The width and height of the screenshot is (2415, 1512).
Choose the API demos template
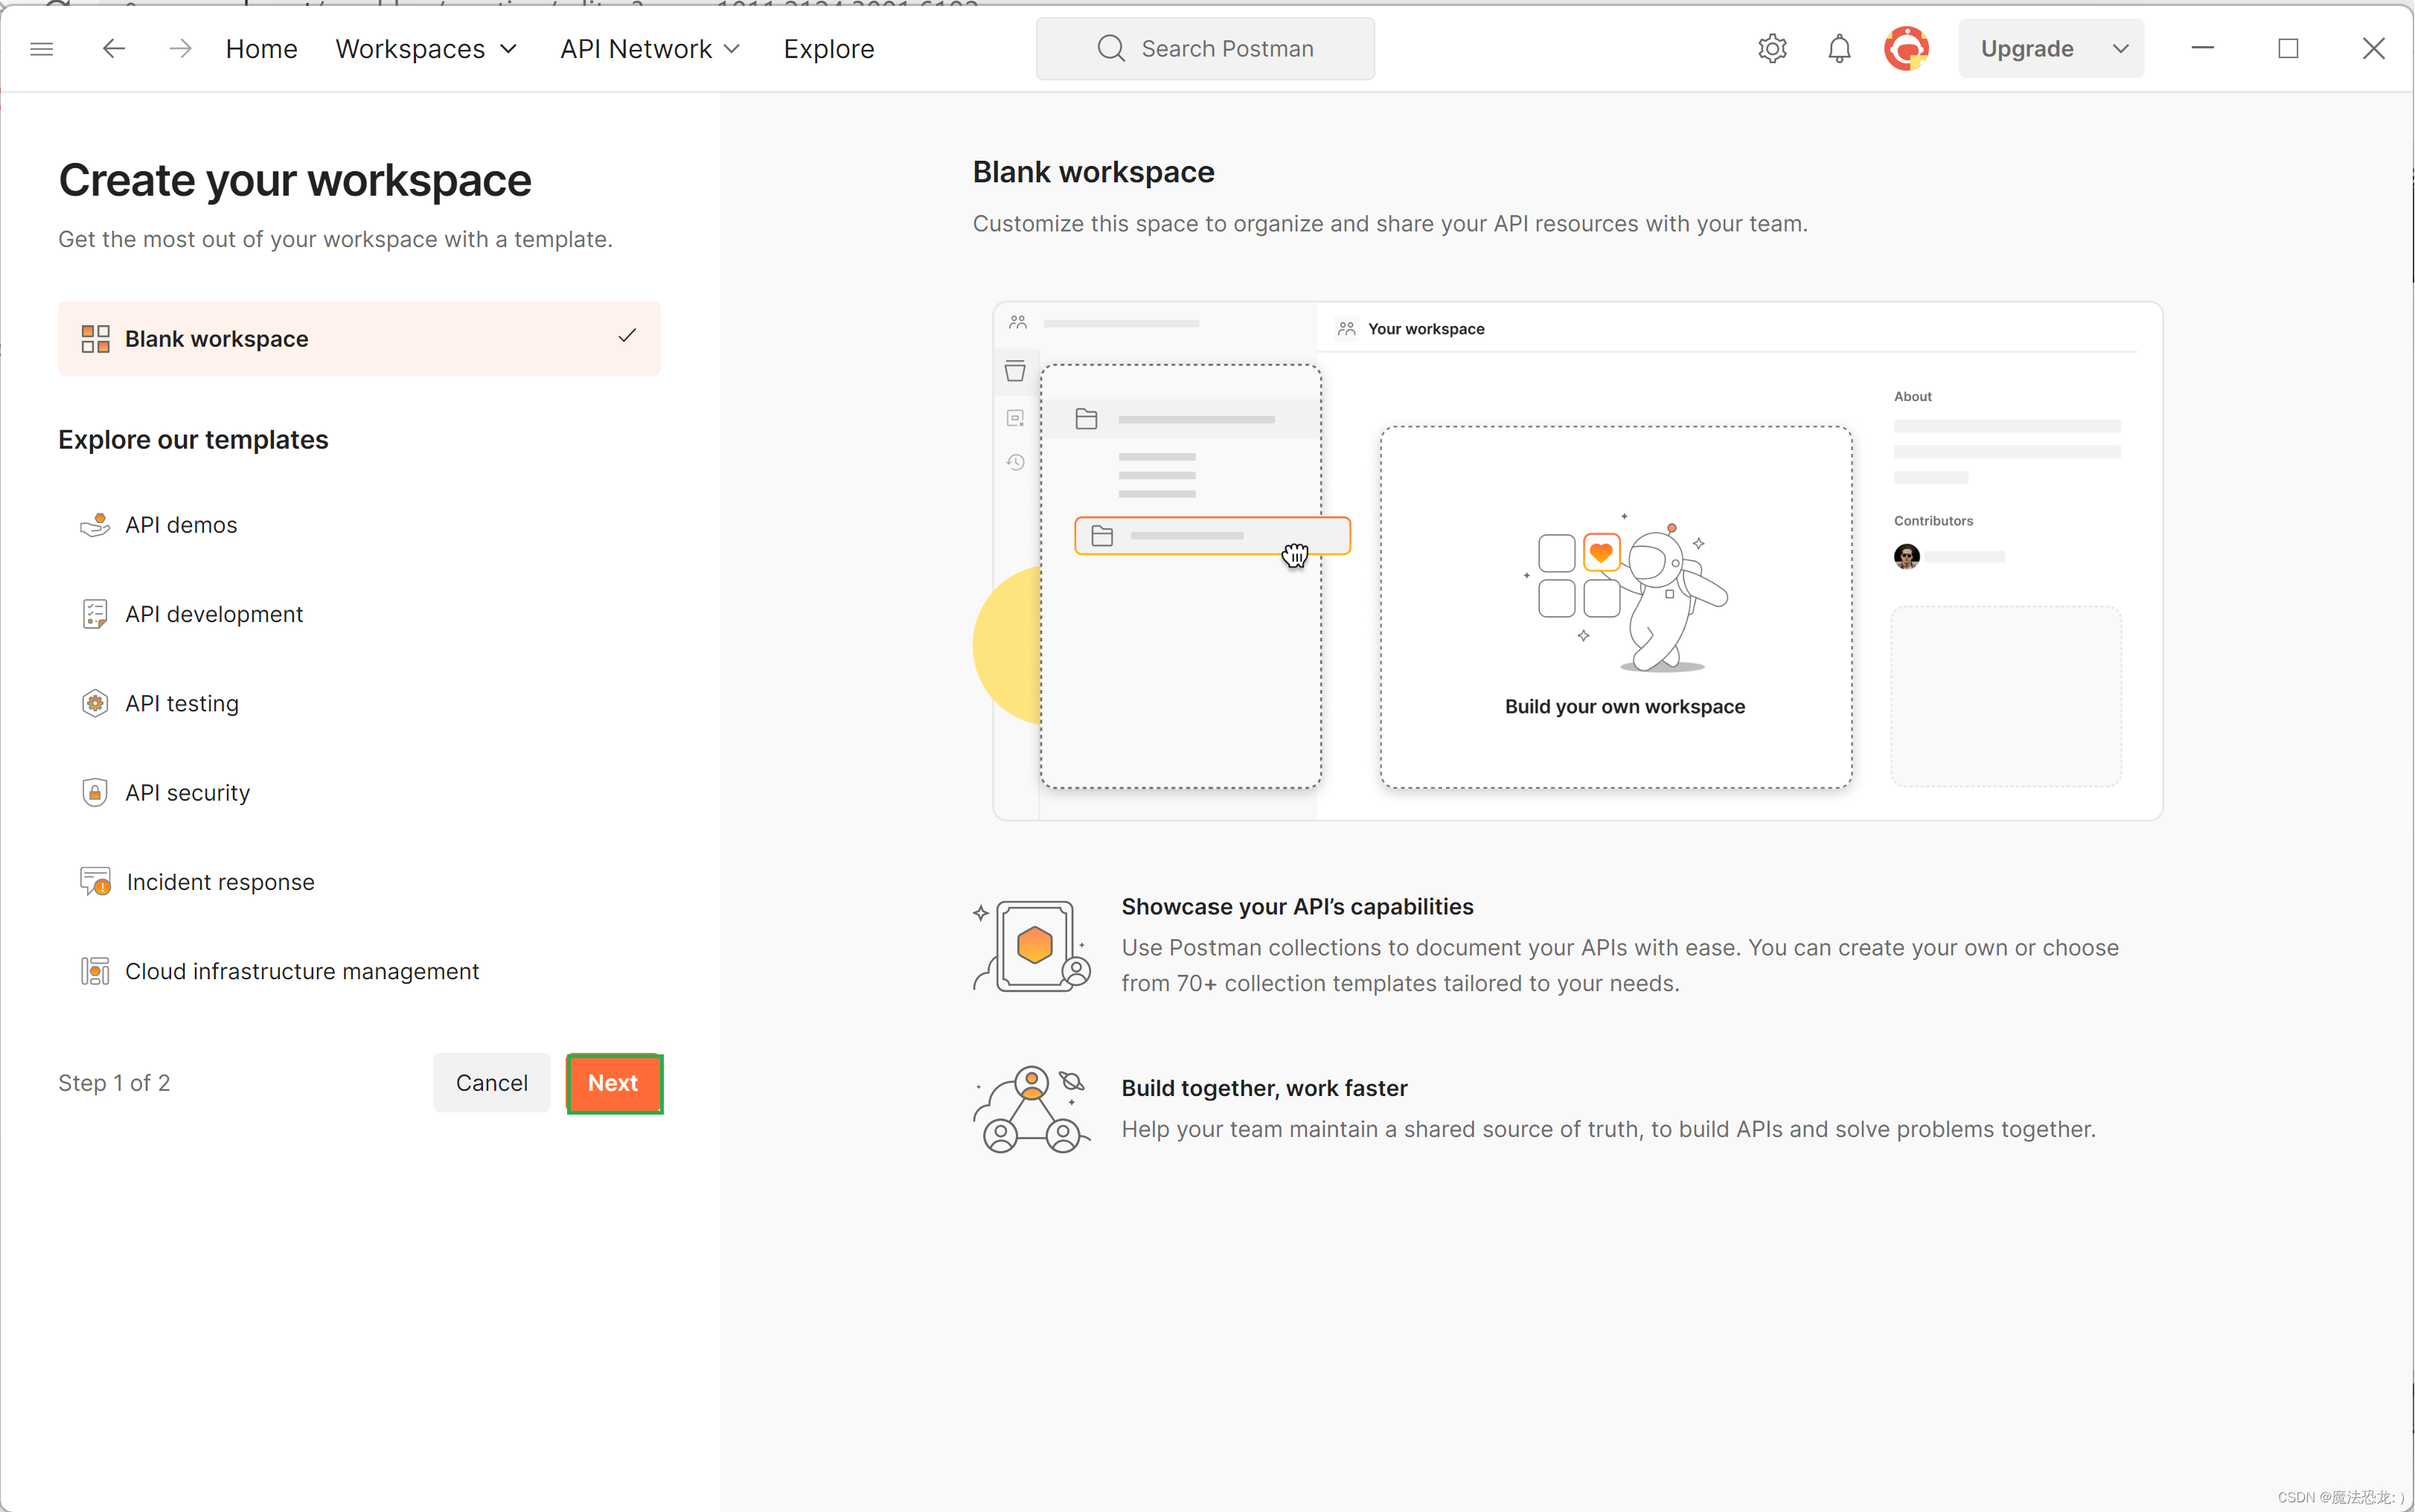coord(181,525)
